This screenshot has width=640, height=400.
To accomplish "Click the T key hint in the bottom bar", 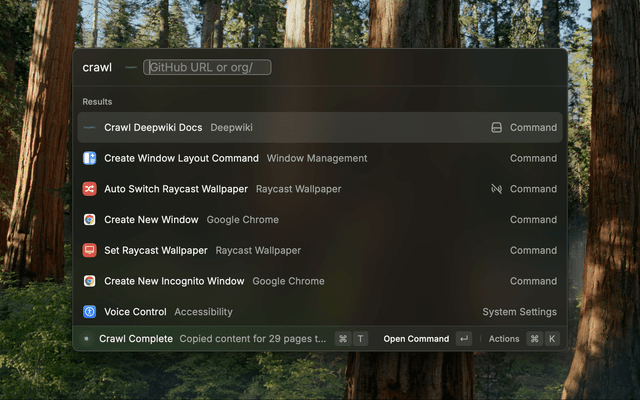I will (x=360, y=339).
